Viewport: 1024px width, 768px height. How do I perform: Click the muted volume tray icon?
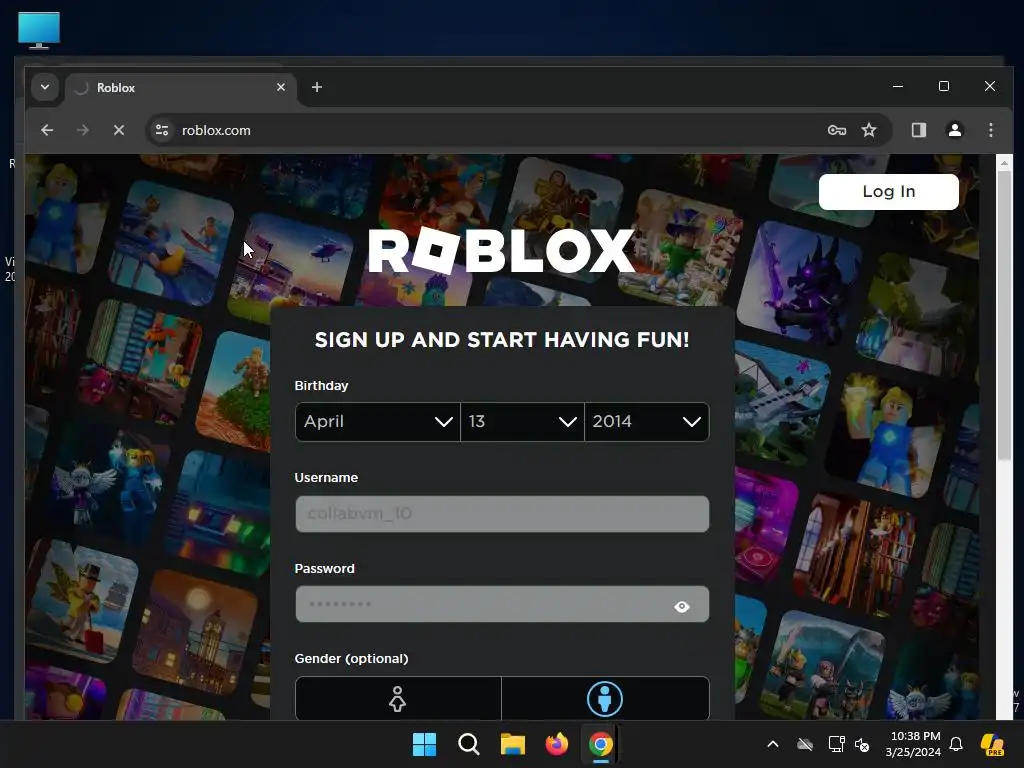pos(862,744)
